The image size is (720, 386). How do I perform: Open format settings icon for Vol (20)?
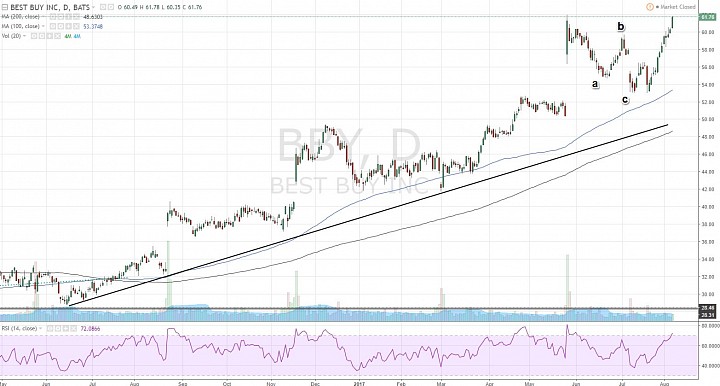click(42, 36)
